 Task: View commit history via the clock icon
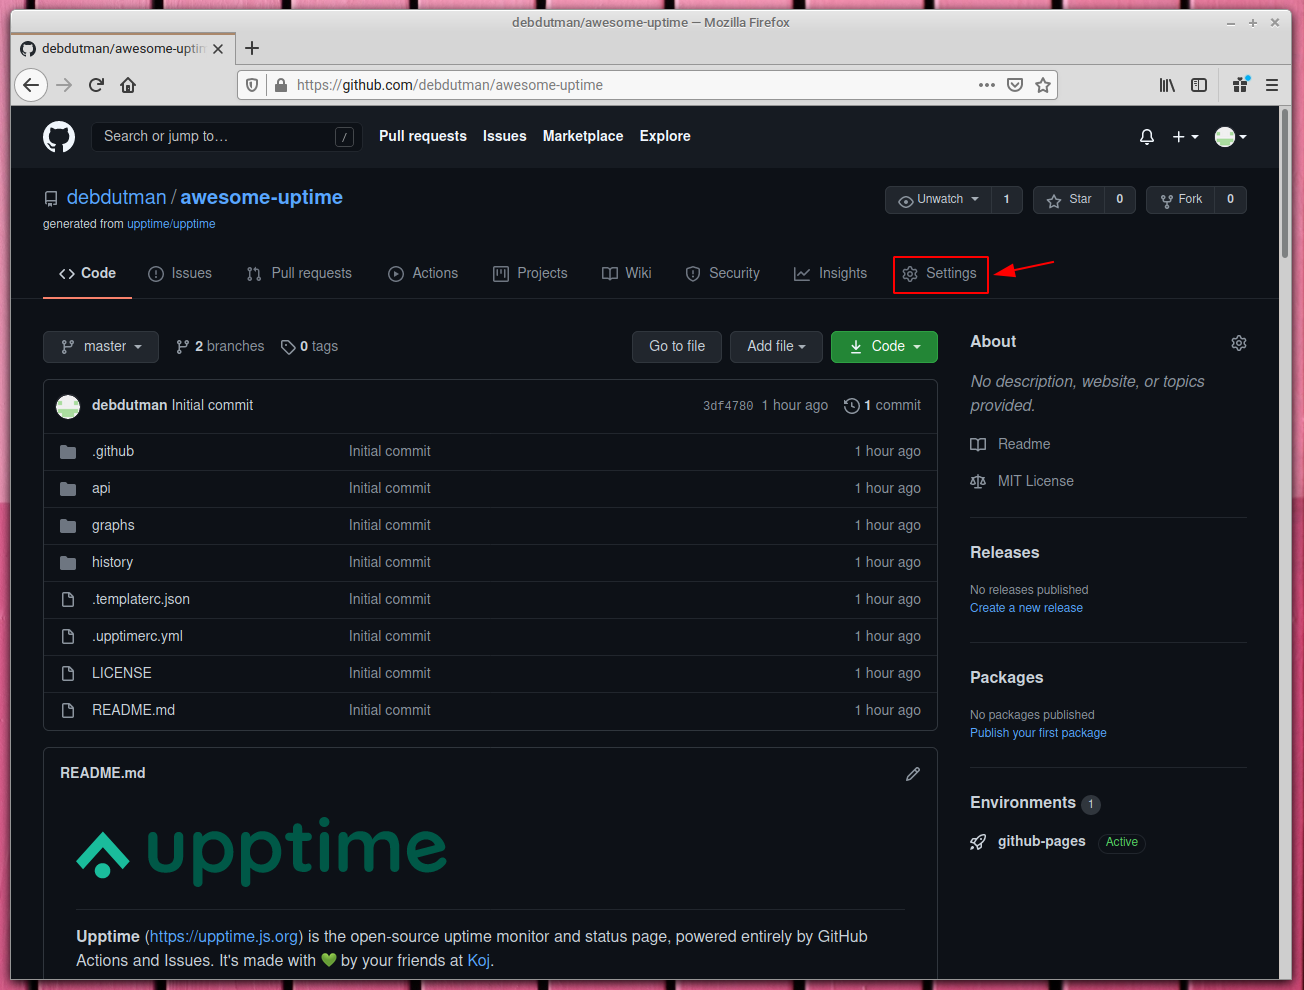(852, 405)
